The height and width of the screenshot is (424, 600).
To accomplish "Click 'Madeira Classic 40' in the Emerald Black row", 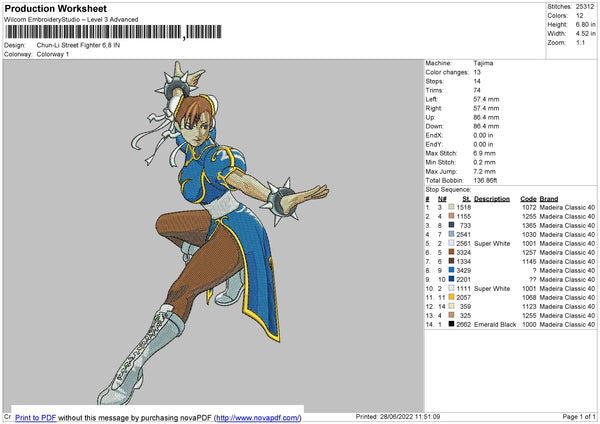I will (x=567, y=324).
